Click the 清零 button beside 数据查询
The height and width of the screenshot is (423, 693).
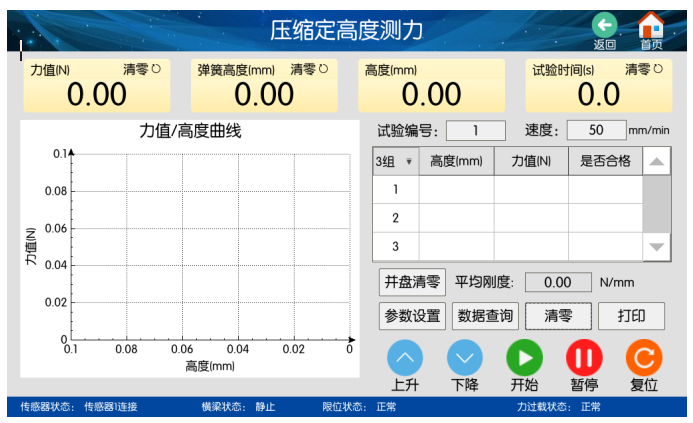558,316
